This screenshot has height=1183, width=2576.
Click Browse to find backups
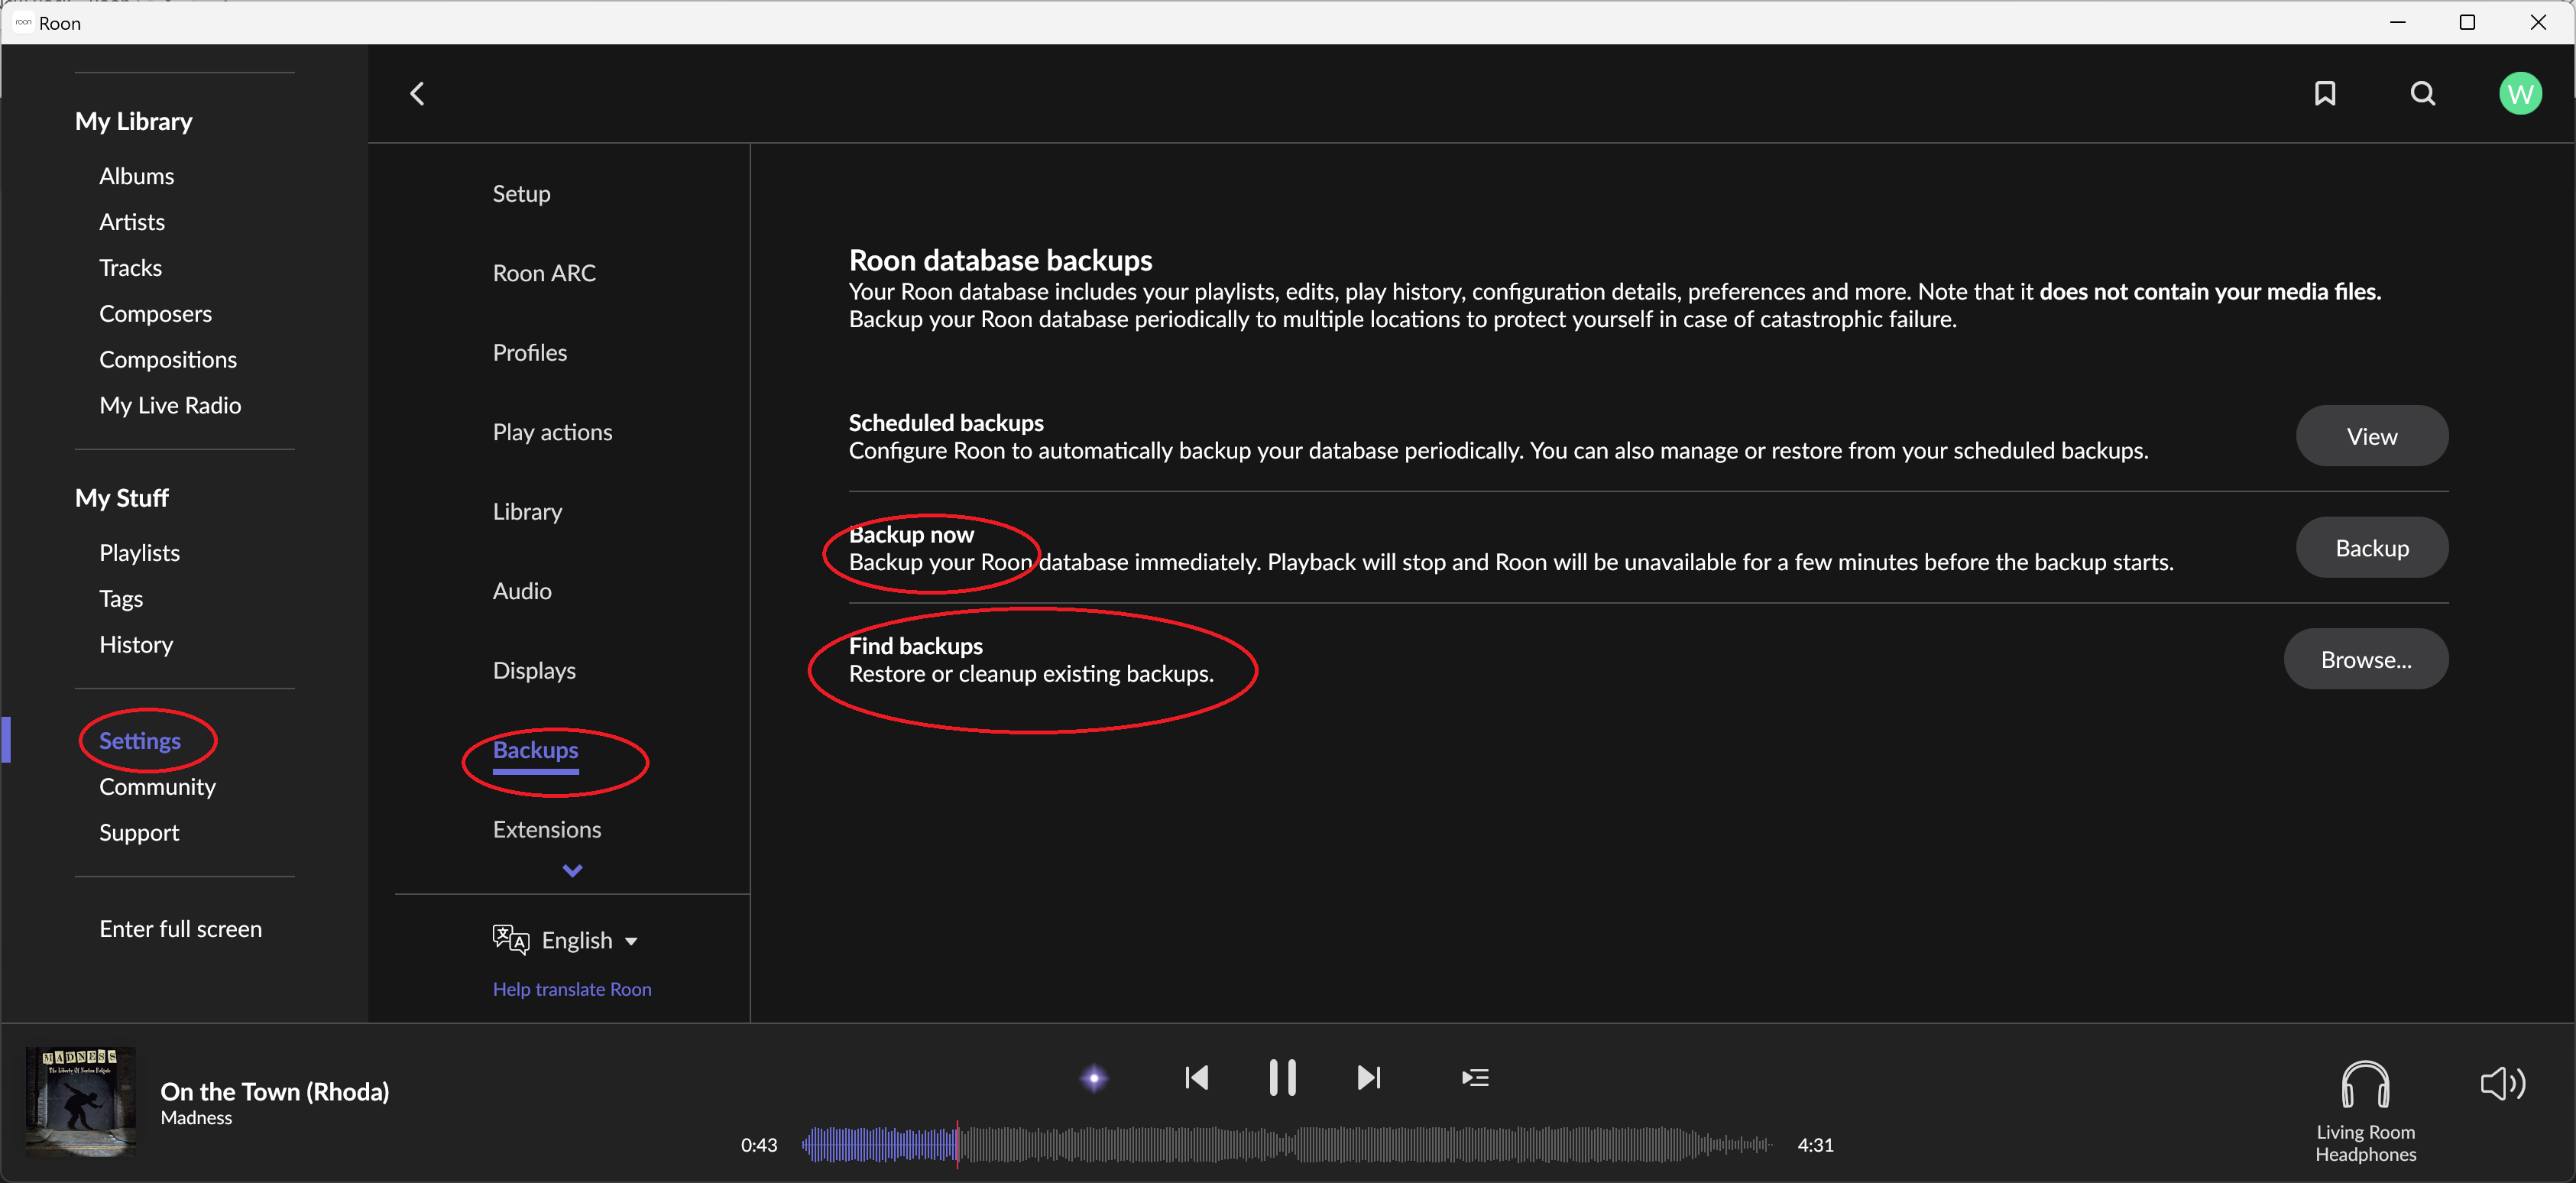tap(2365, 659)
